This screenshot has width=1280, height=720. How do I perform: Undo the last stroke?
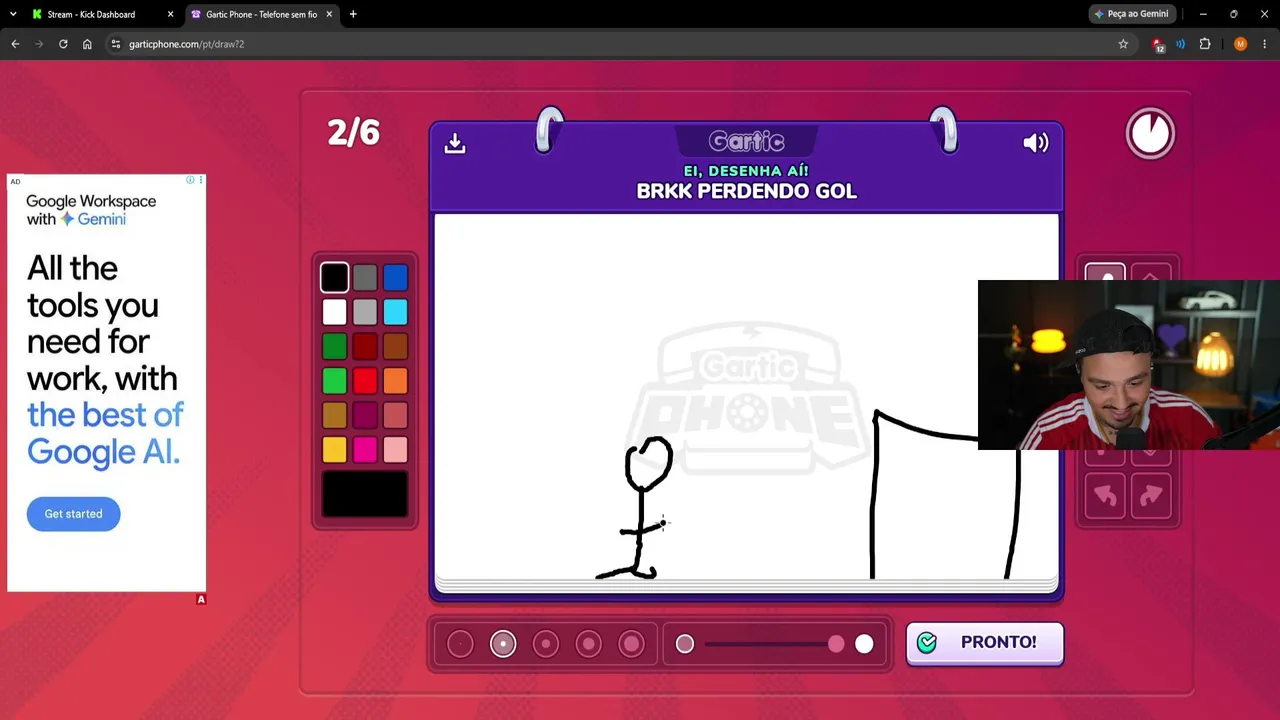(x=1105, y=496)
